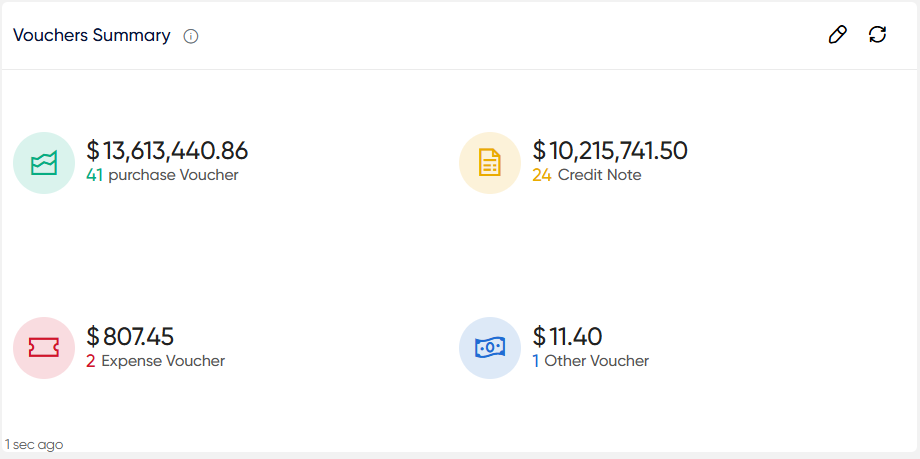This screenshot has height=459, width=920.
Task: Open the Credit Note label
Action: point(600,175)
